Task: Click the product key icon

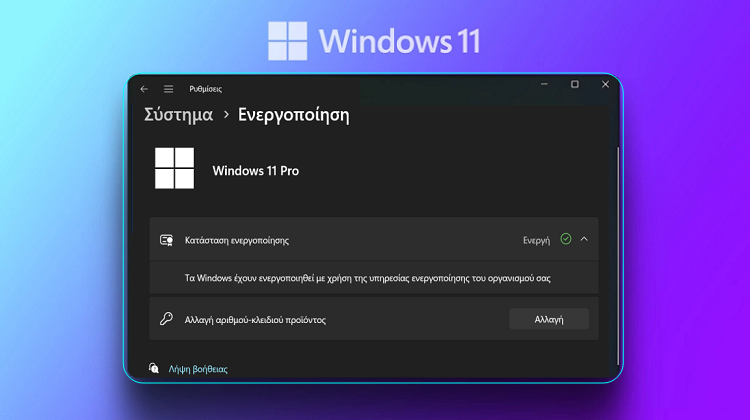Action: tap(166, 319)
